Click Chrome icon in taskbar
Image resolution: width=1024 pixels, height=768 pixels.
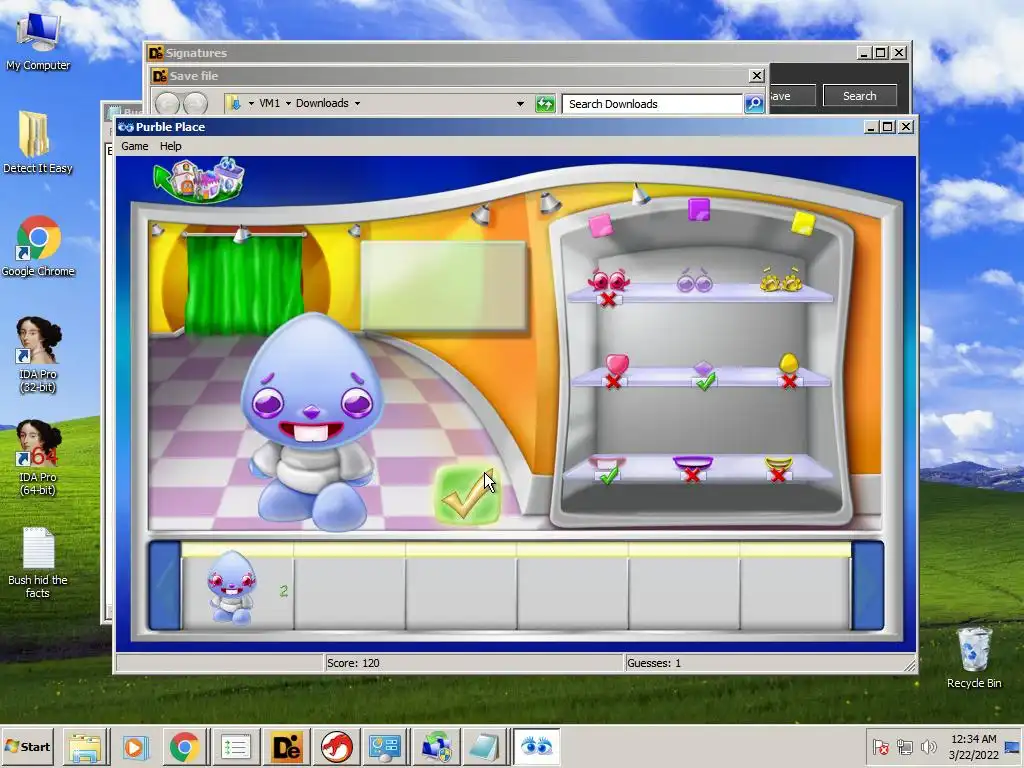click(185, 746)
